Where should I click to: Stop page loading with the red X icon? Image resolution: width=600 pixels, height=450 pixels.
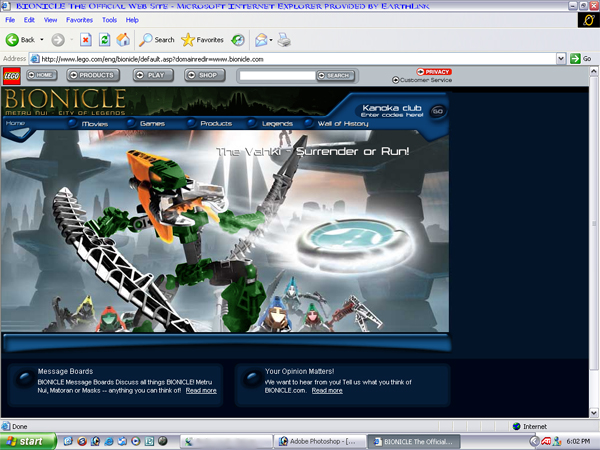(x=86, y=40)
